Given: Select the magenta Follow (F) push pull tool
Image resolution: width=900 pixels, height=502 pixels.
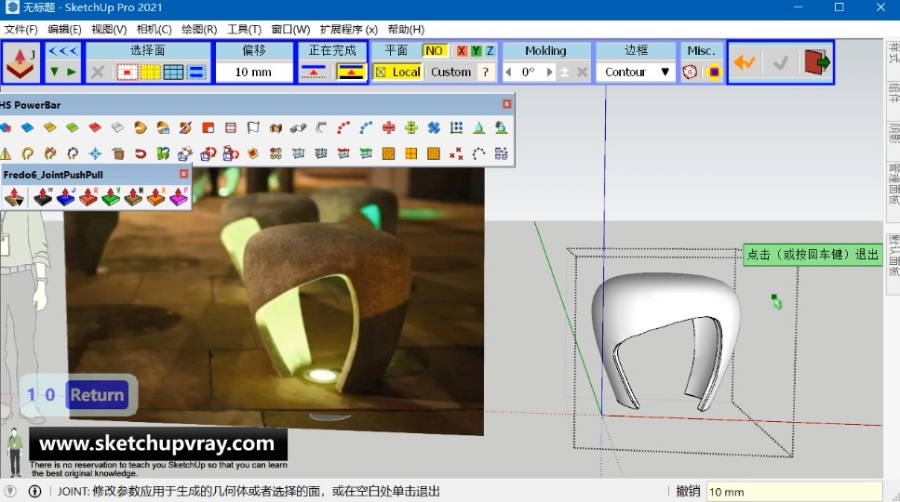Looking at the screenshot, I should point(178,197).
